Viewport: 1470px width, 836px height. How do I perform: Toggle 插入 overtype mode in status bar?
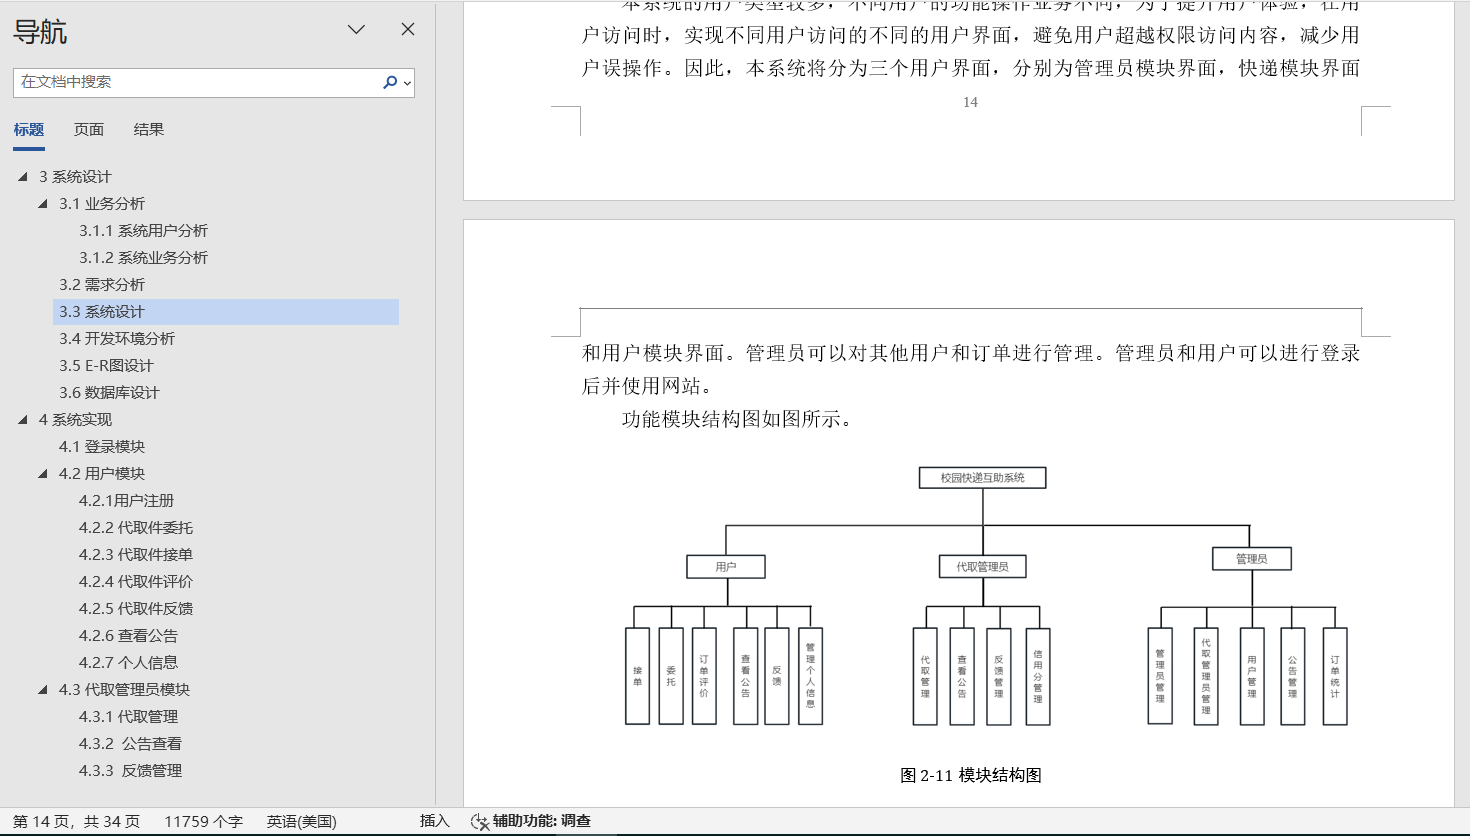434,821
